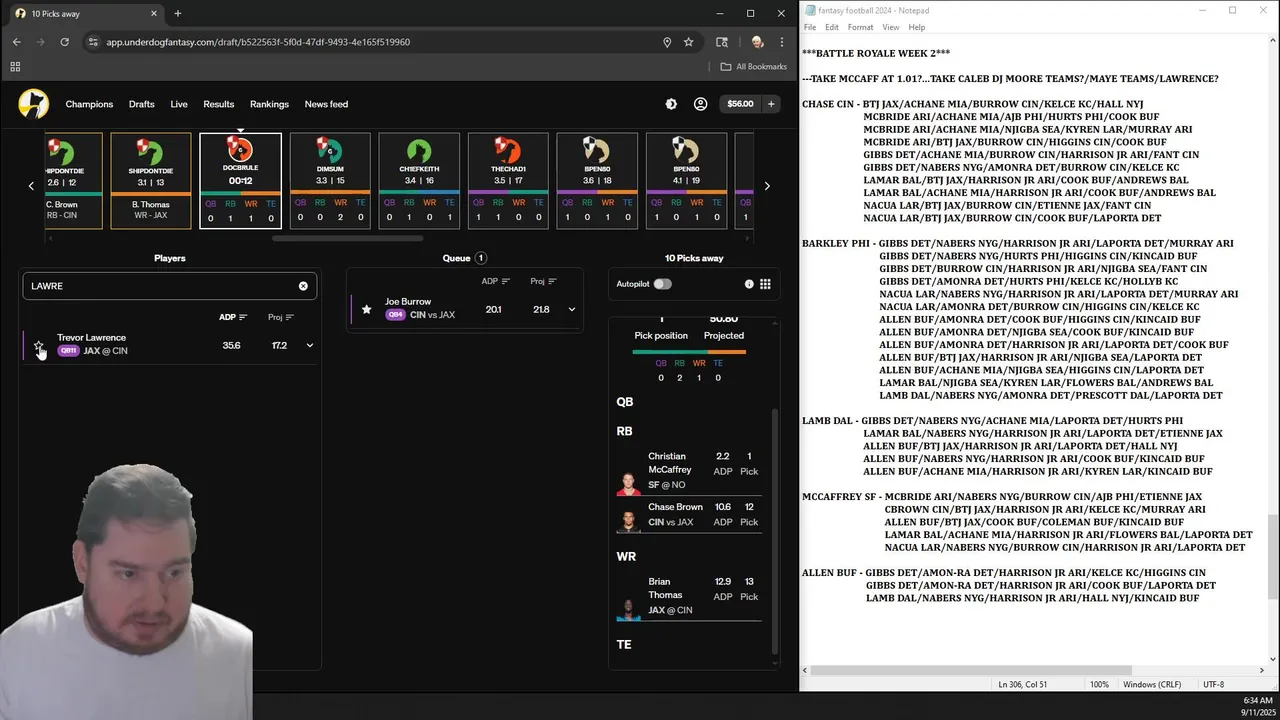
Task: Open the draft info icon beside Autopilot
Action: coord(749,284)
